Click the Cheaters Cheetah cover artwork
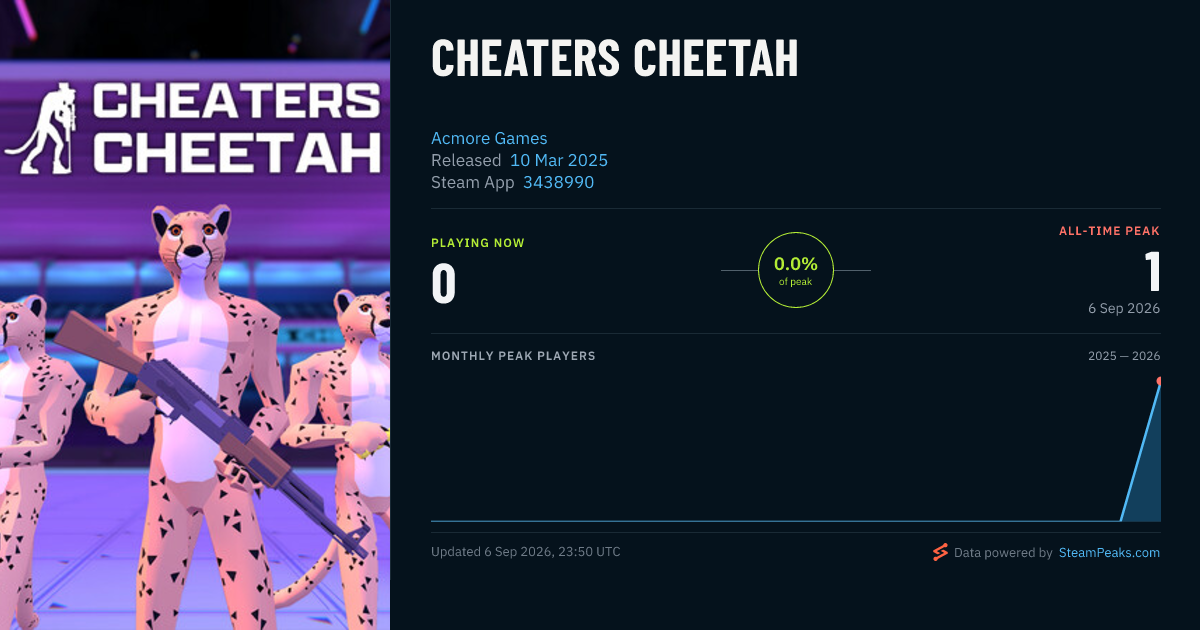This screenshot has width=1200, height=630. [x=195, y=315]
